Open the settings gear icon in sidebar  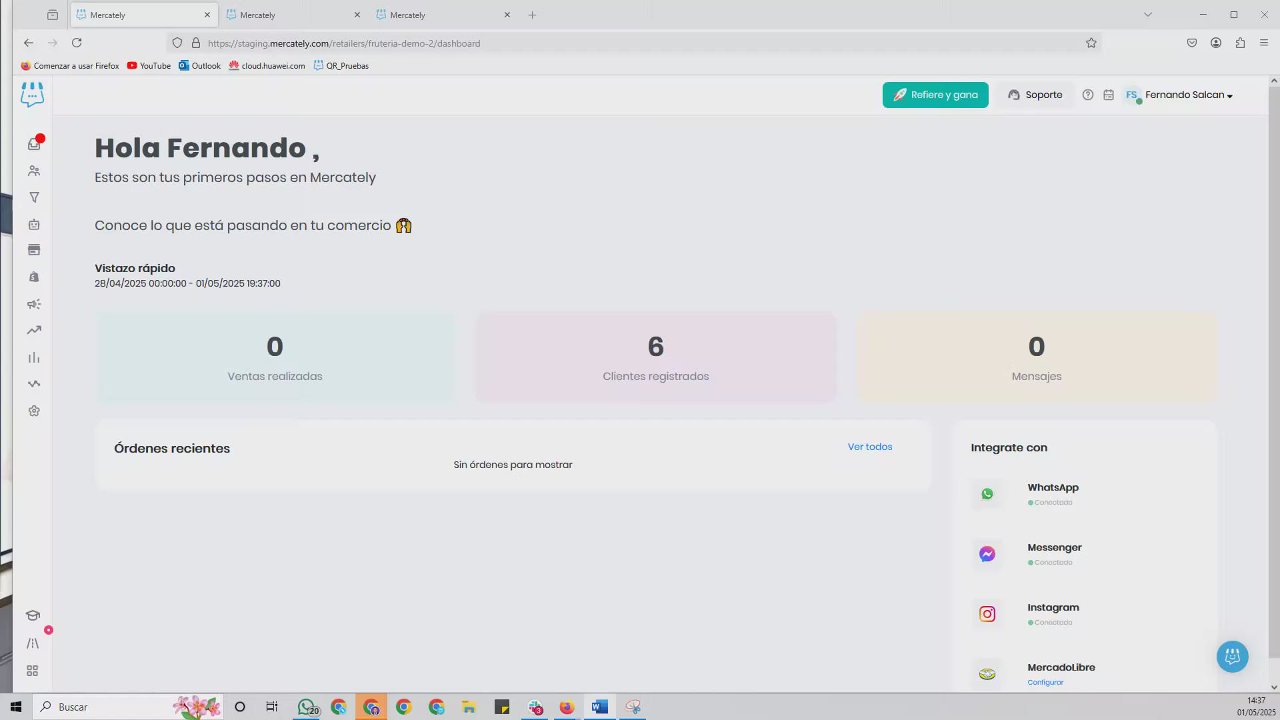(34, 411)
